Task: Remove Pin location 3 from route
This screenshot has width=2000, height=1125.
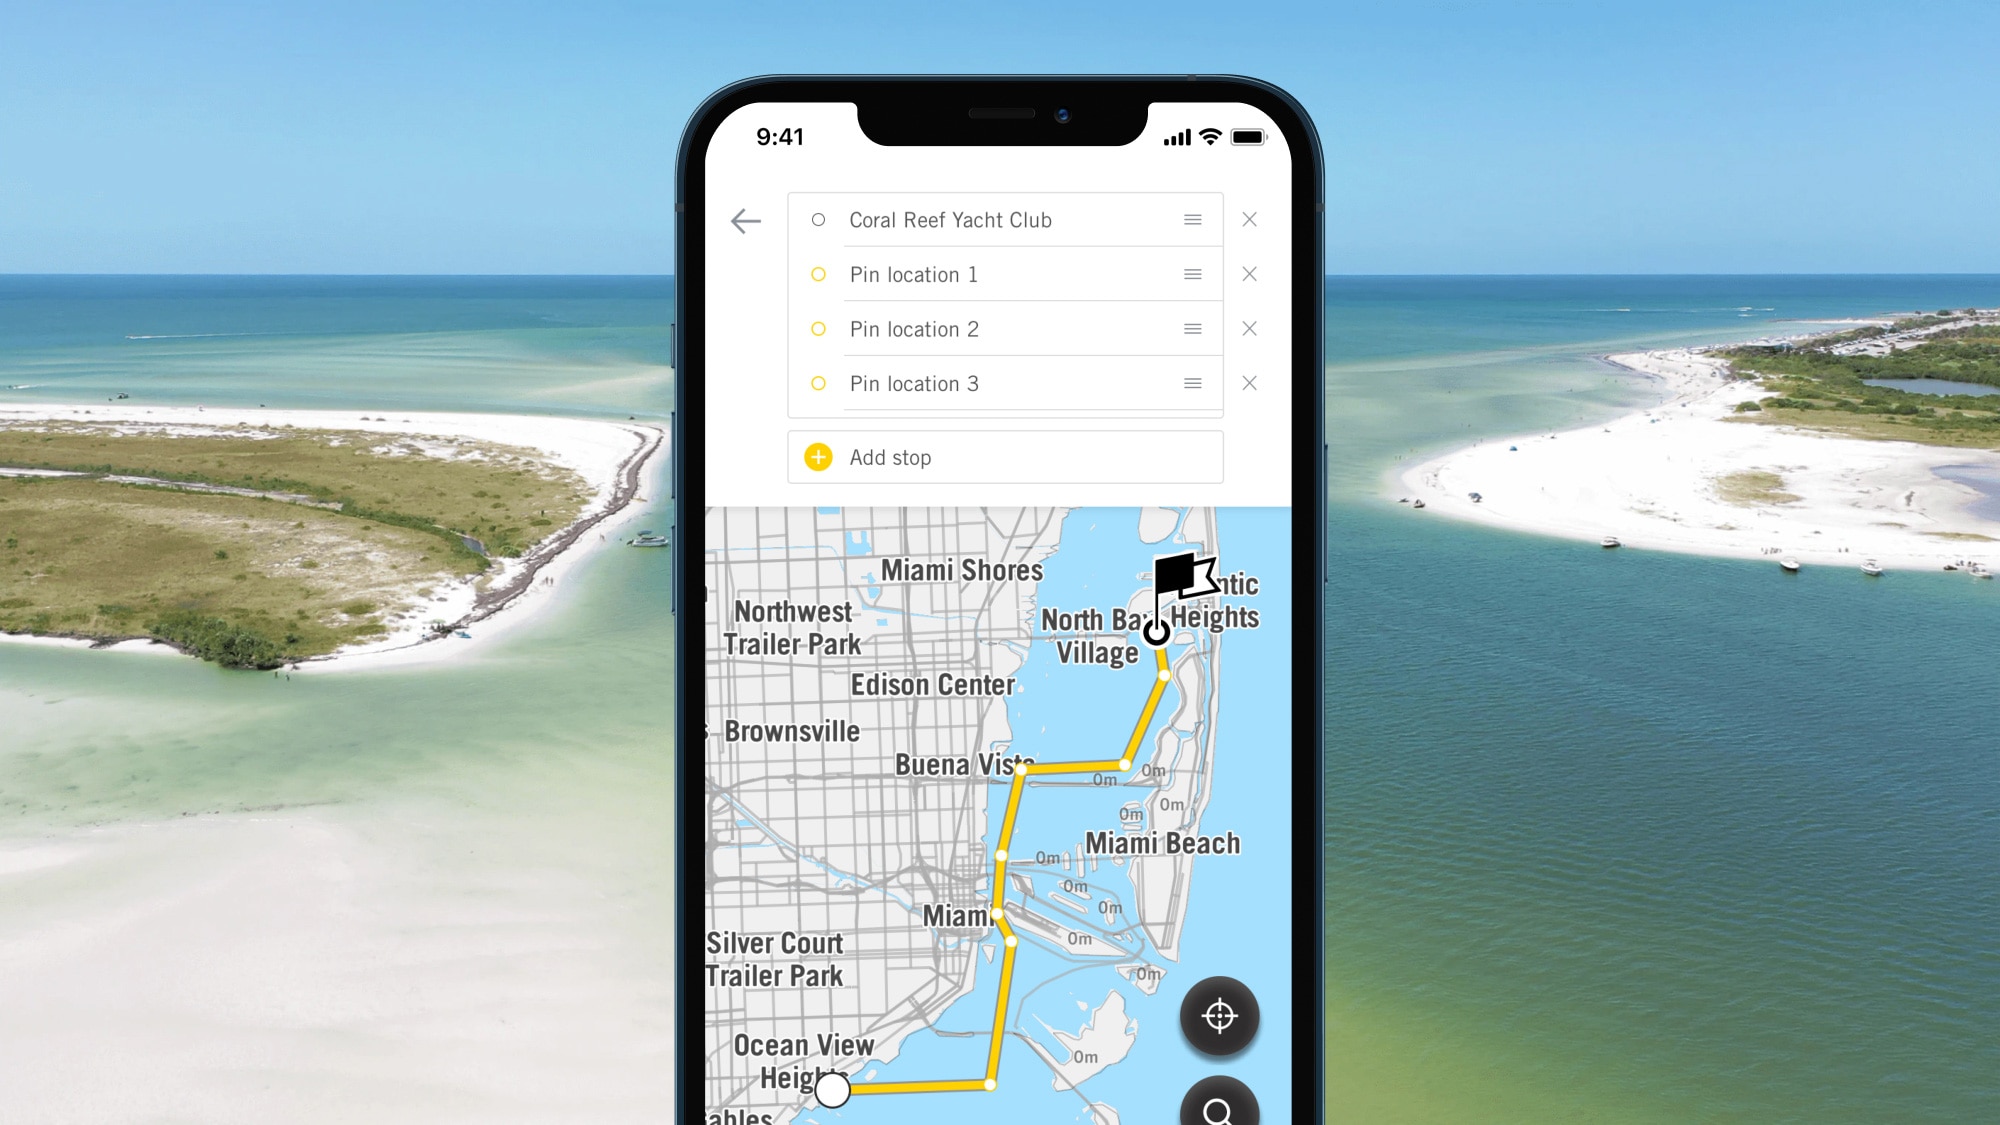Action: [1249, 382]
